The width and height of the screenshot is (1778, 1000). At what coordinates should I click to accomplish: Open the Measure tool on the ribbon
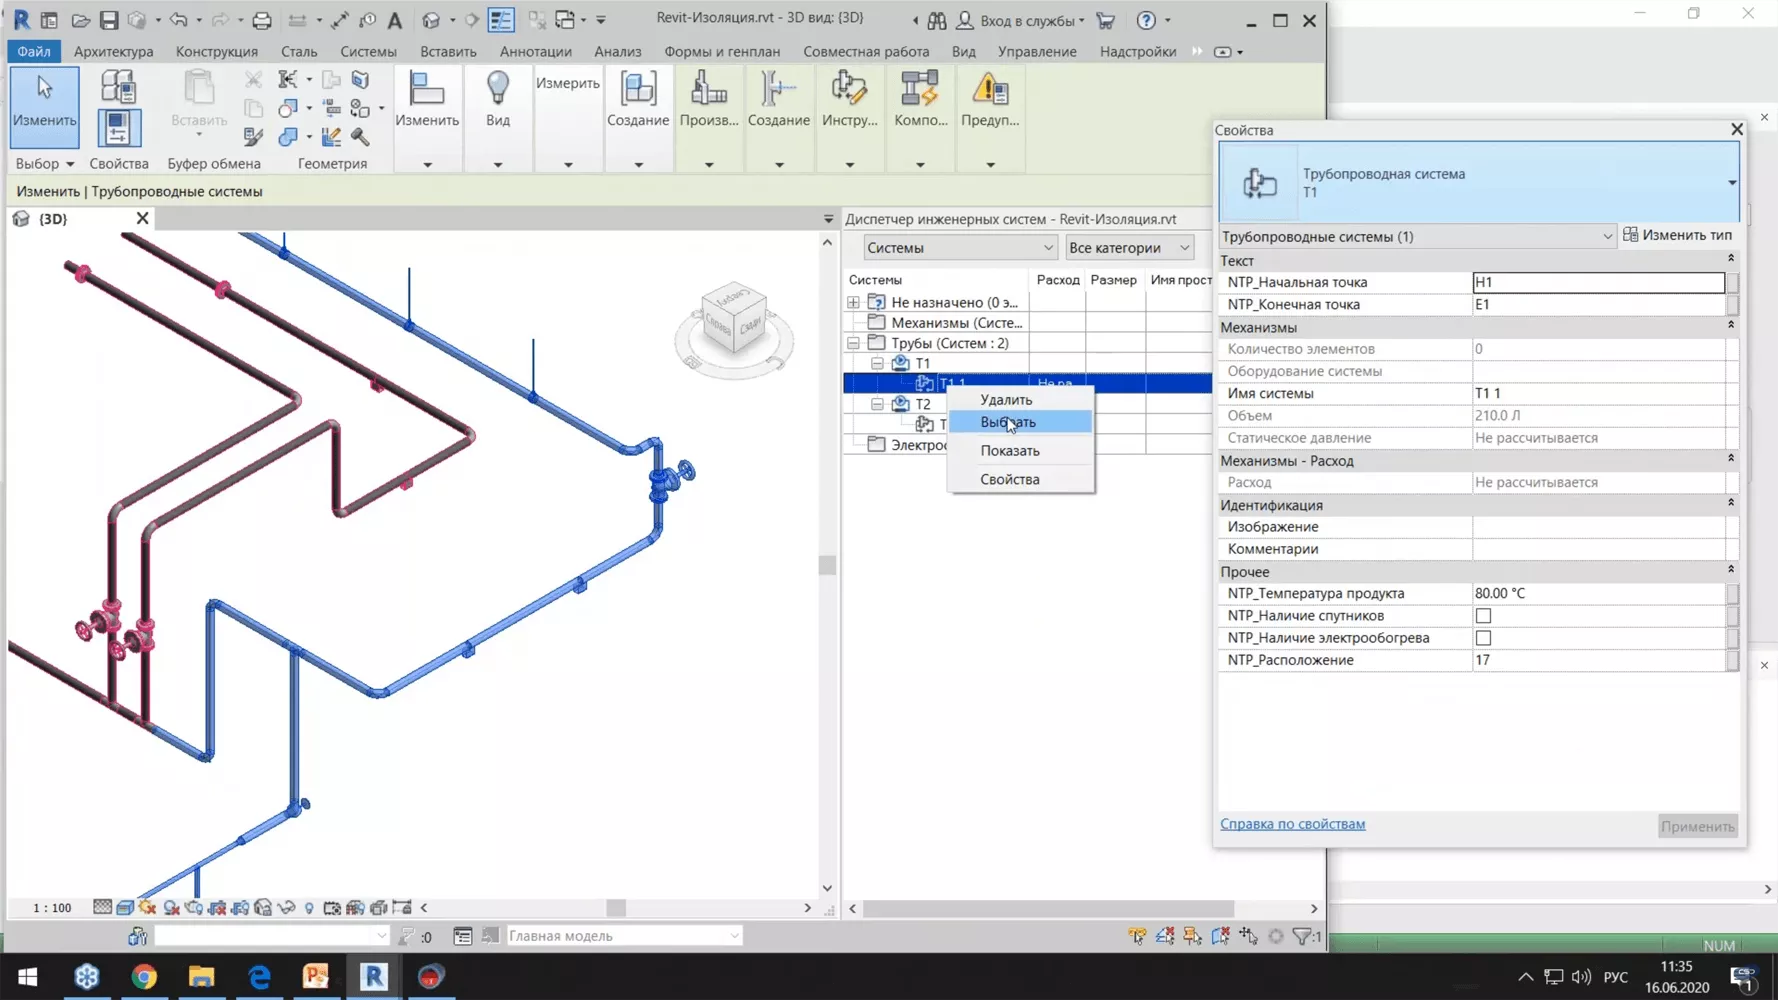(566, 83)
